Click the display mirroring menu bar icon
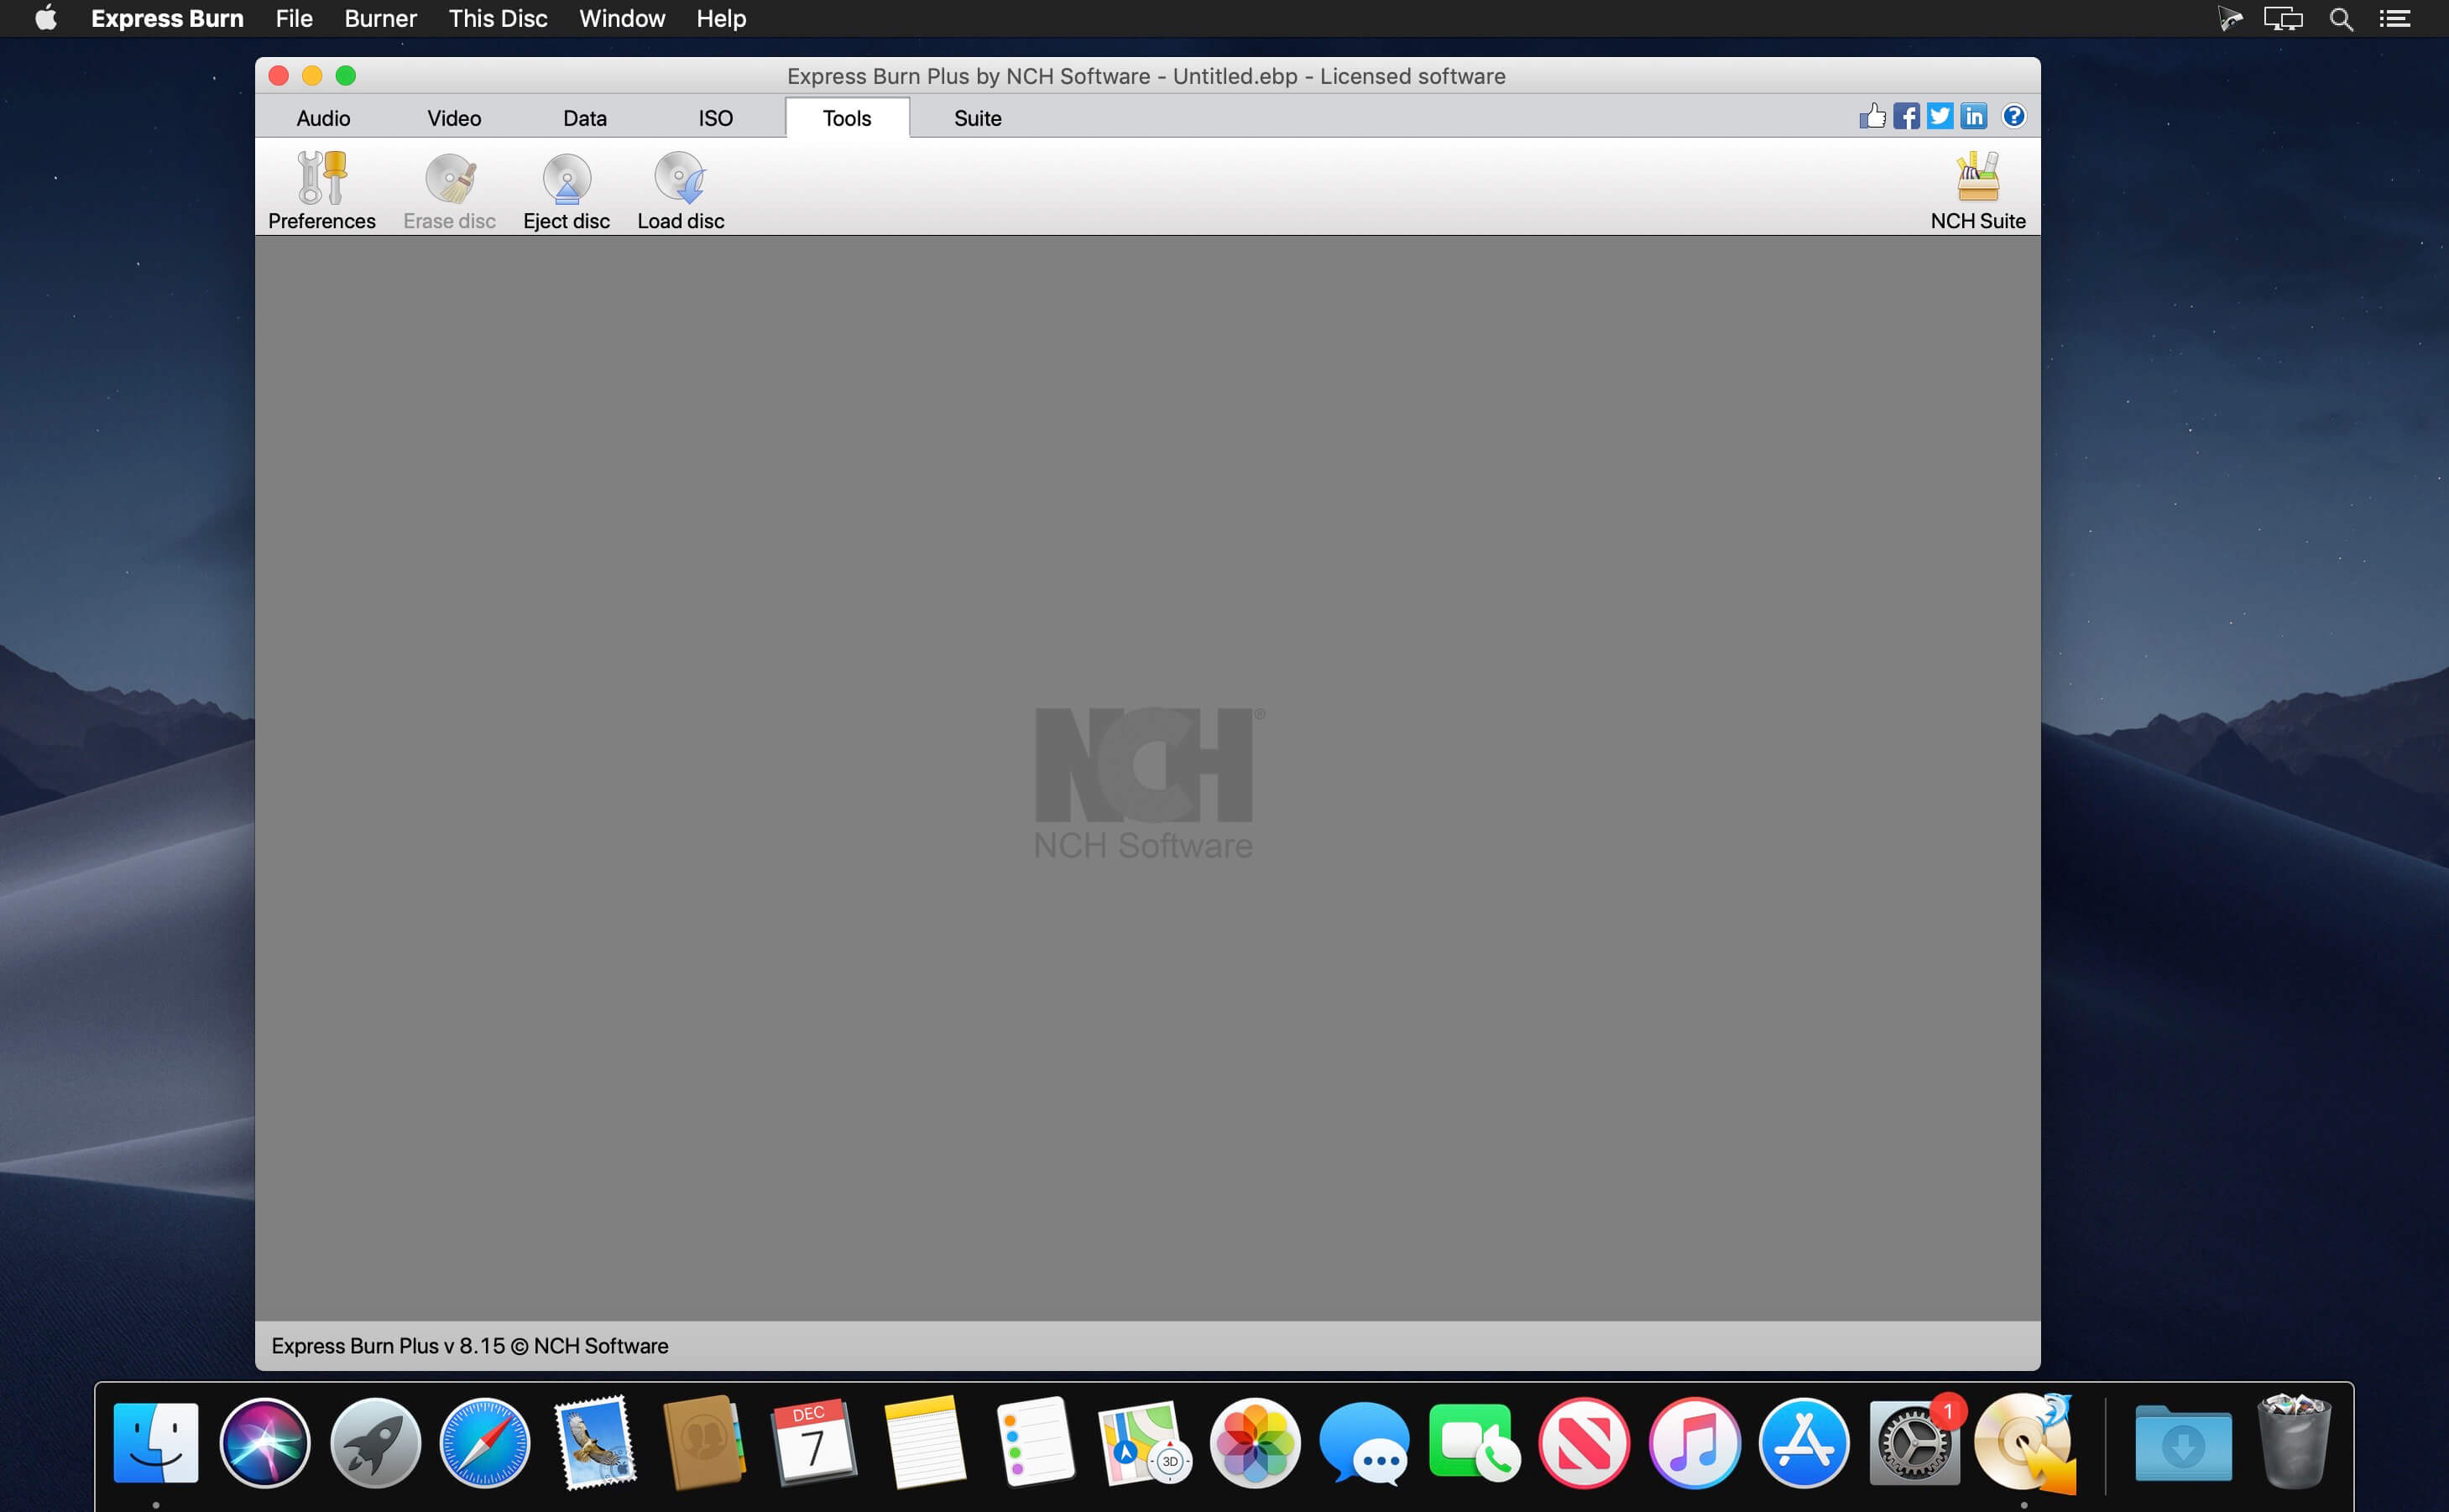Viewport: 2449px width, 1512px height. point(2284,19)
